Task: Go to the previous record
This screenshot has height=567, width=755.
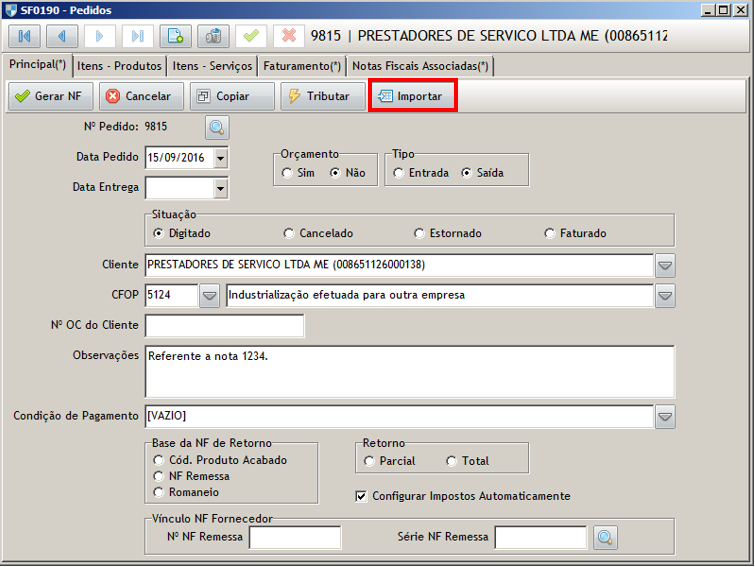Action: (x=61, y=37)
